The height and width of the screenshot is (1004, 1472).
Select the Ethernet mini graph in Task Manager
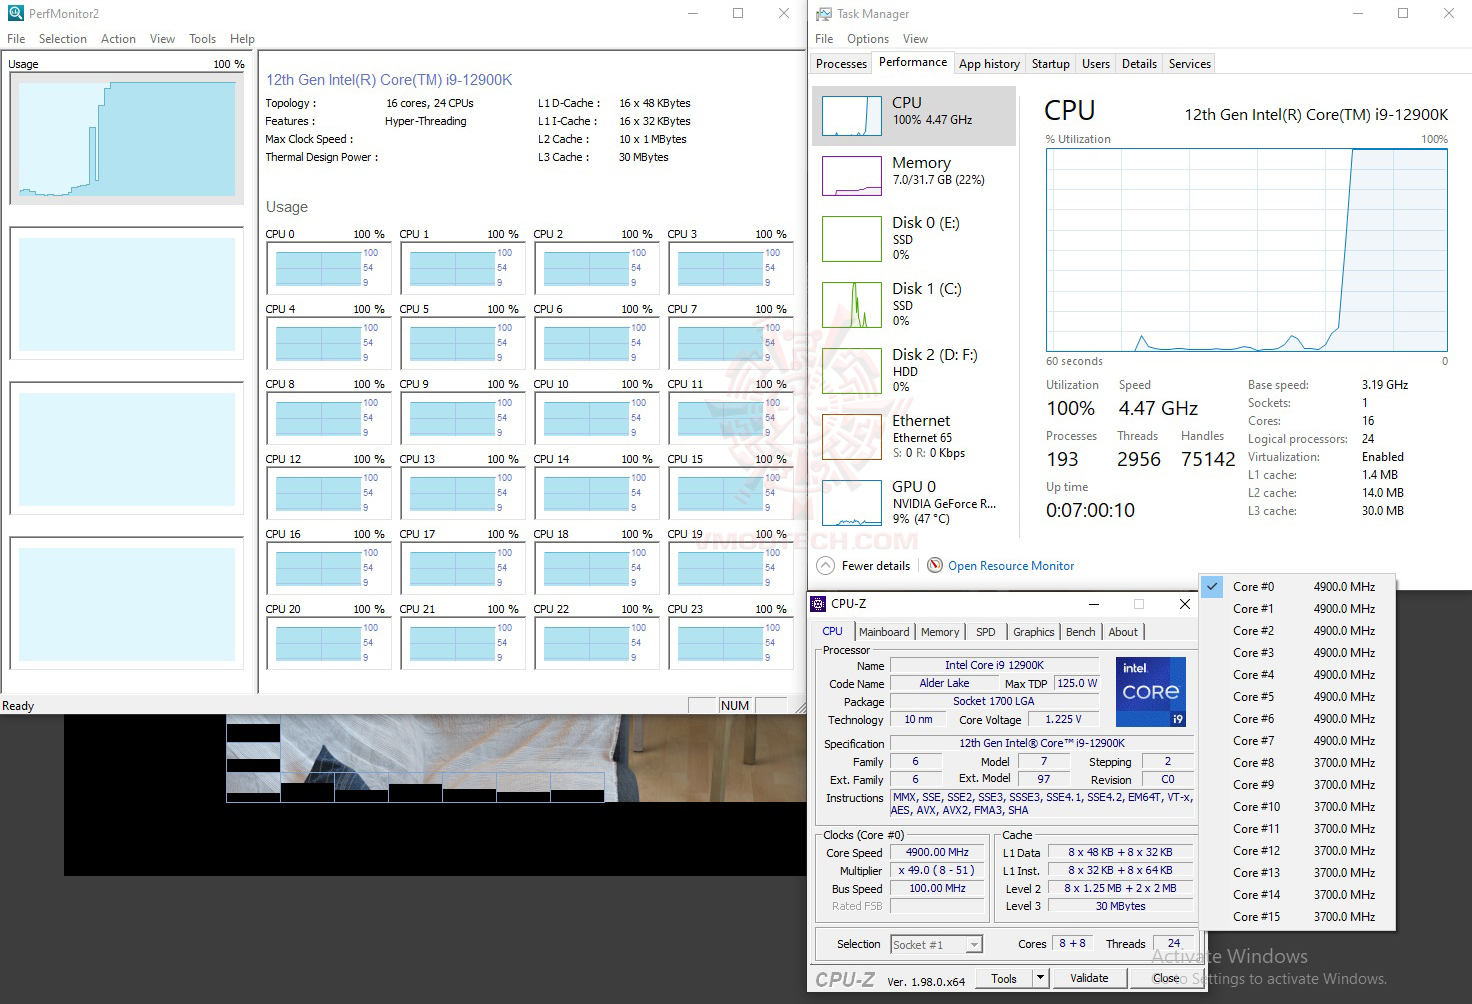coord(851,437)
